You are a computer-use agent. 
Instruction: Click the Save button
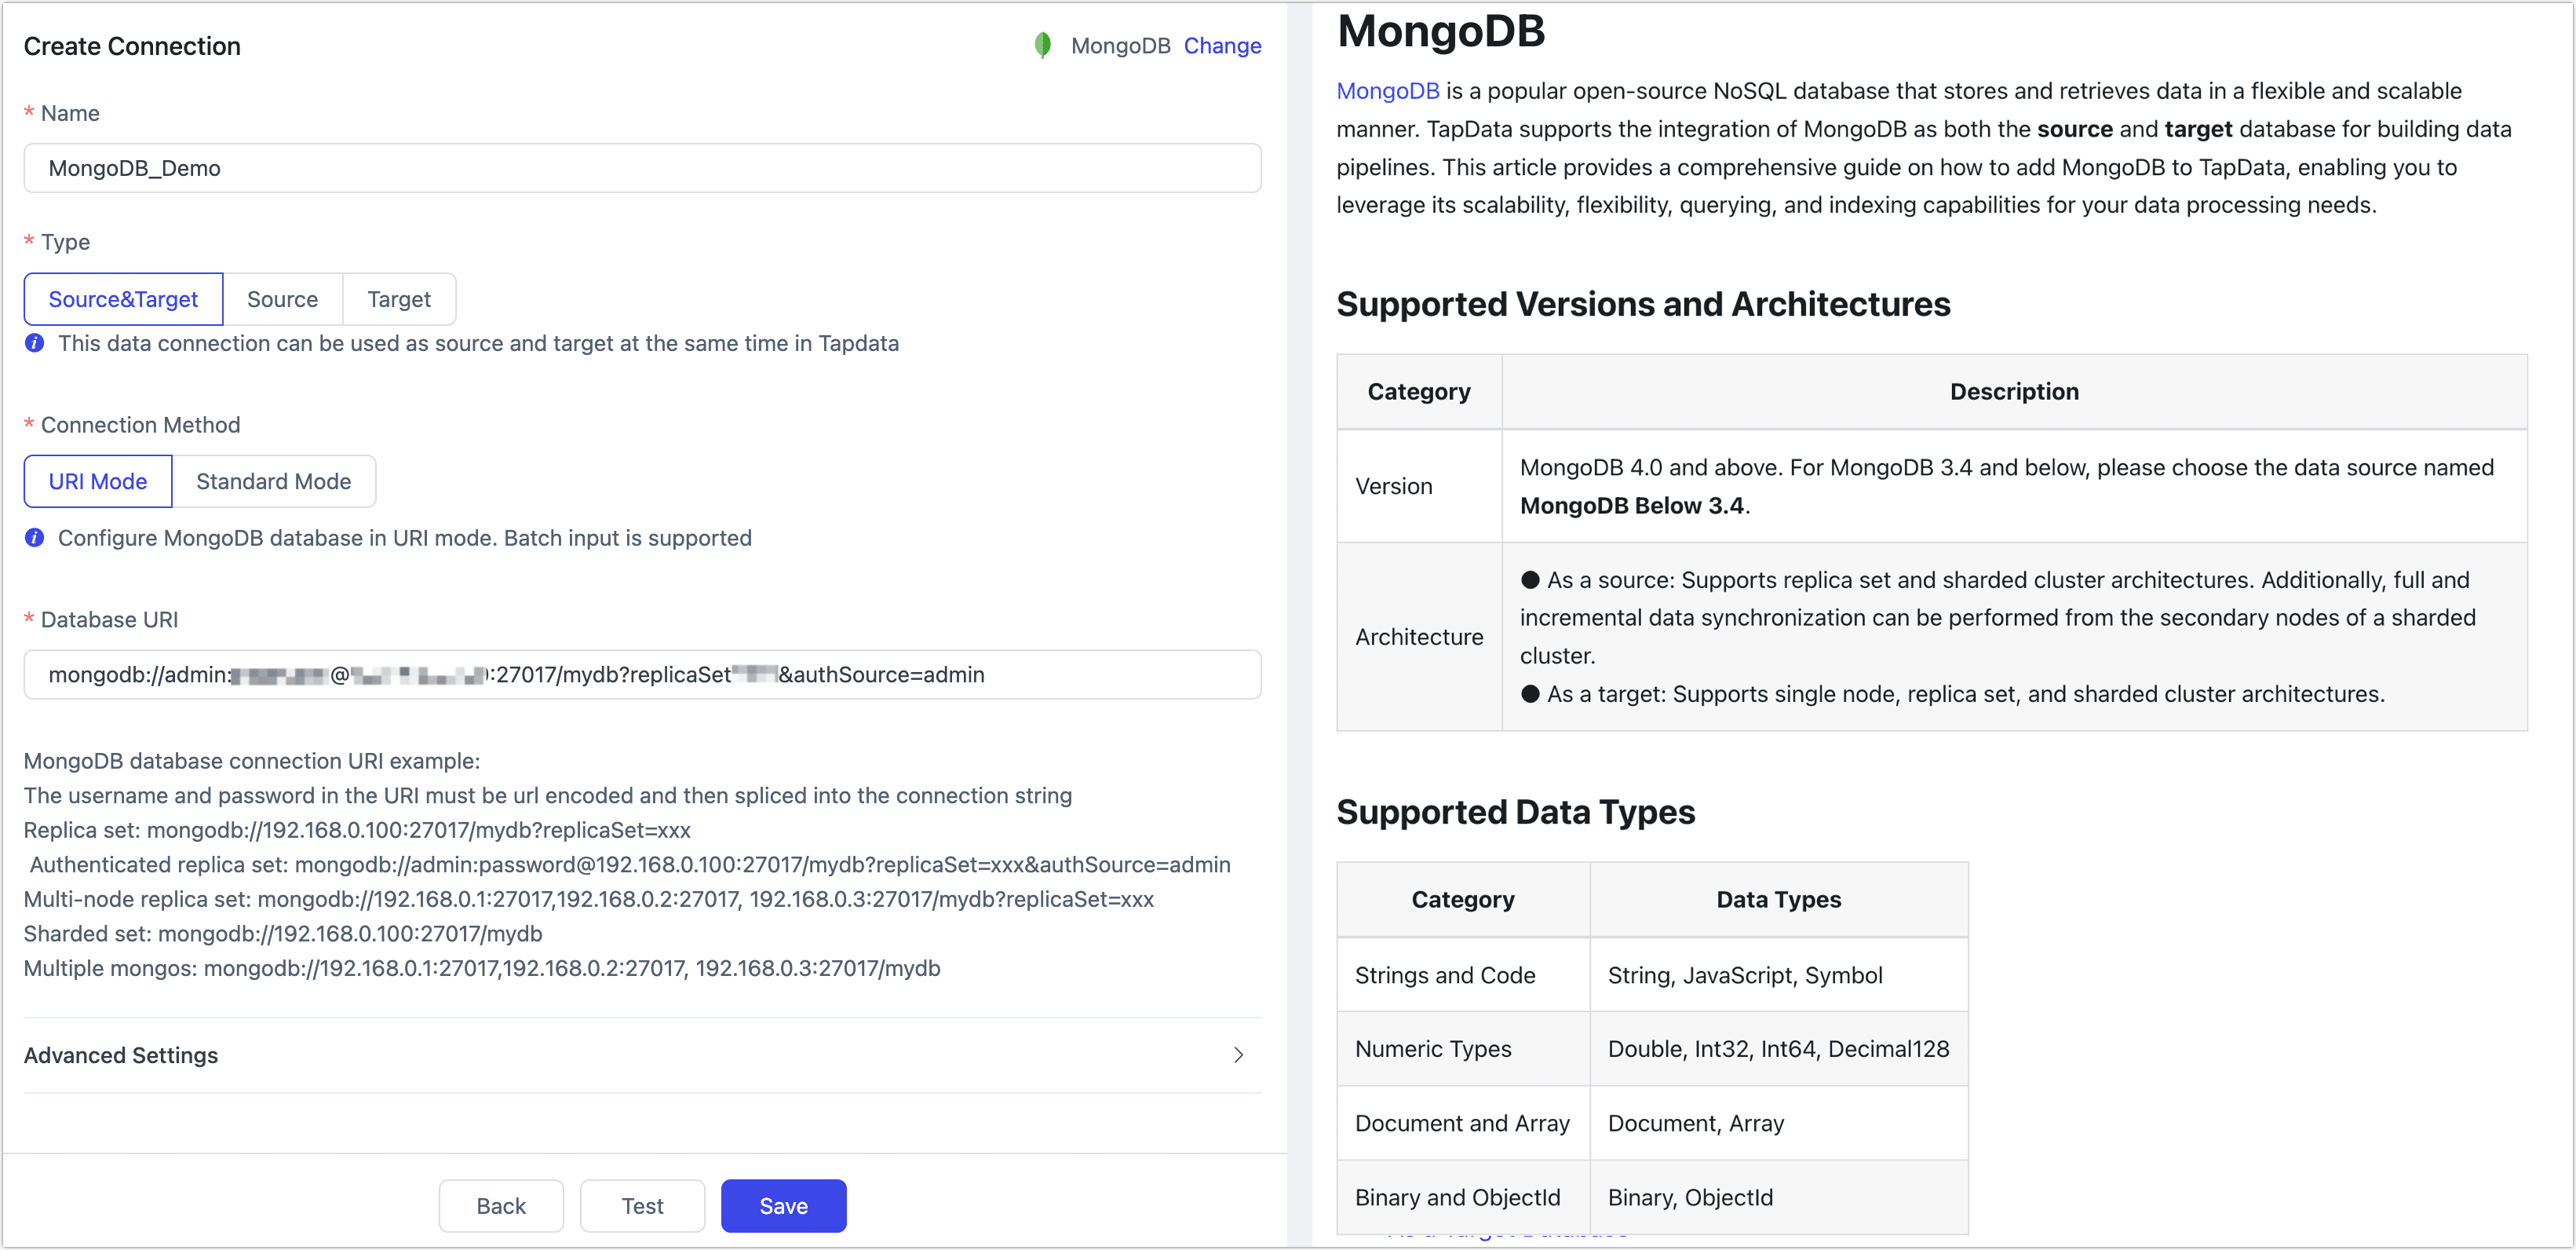click(783, 1206)
